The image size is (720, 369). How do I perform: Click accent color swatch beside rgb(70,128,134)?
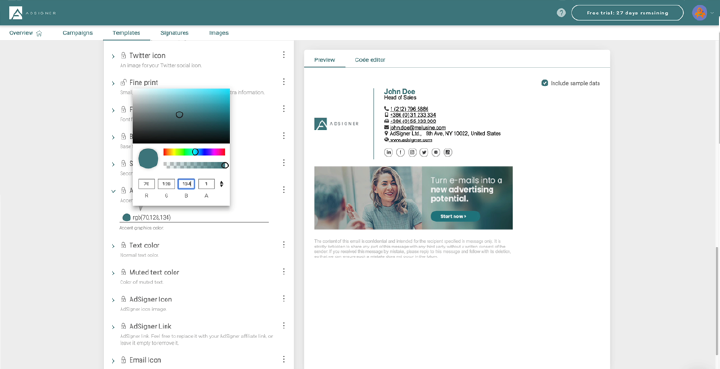tap(126, 217)
